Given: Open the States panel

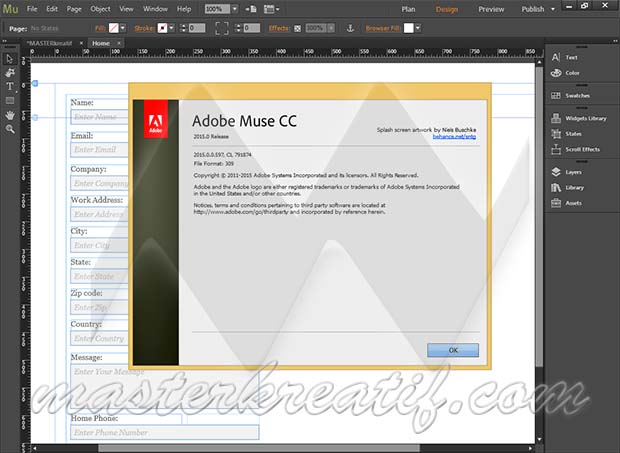Looking at the screenshot, I should (x=566, y=134).
